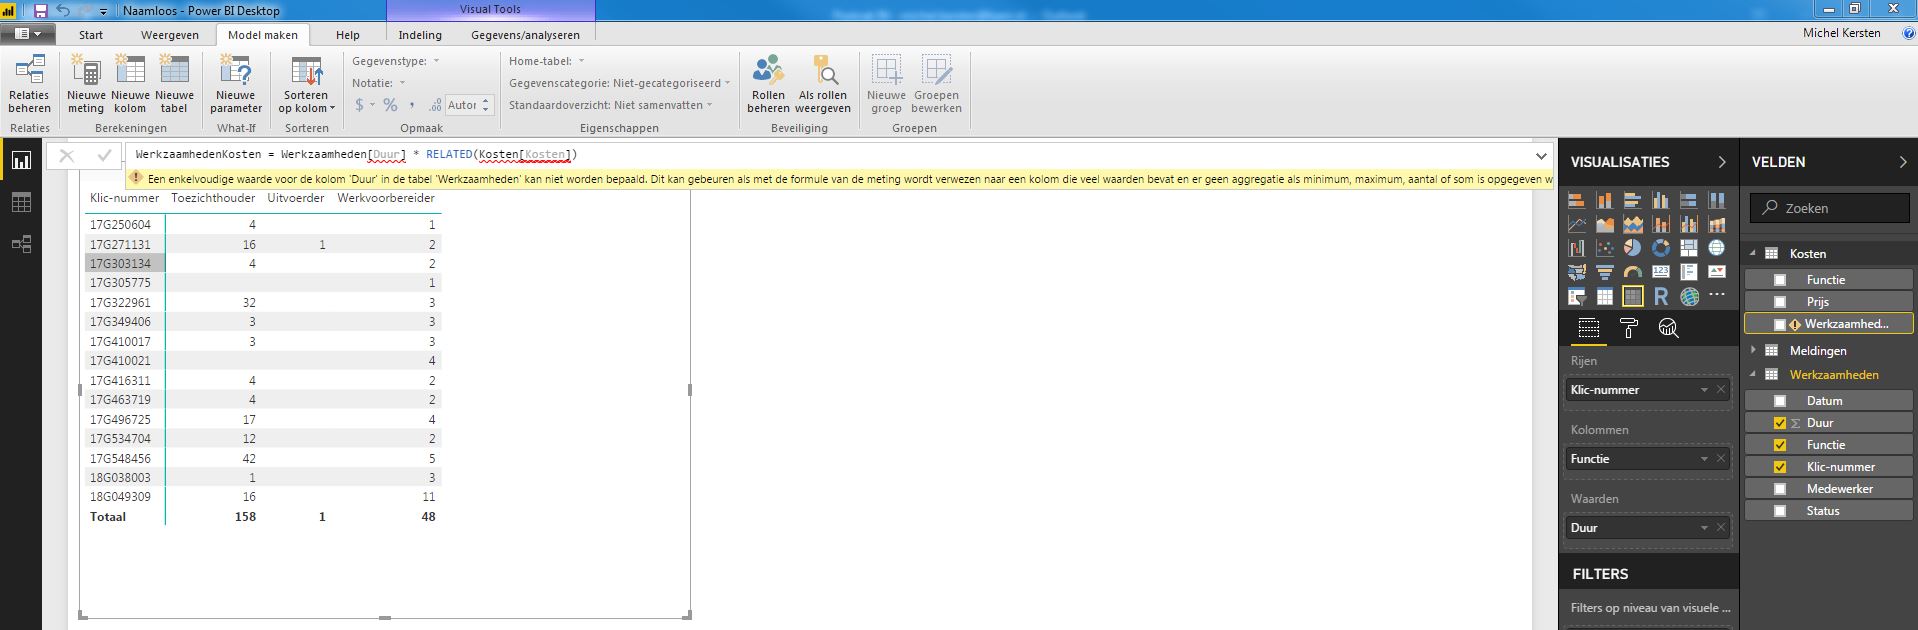Pick the scatter chart visual
The width and height of the screenshot is (1918, 630).
(x=1604, y=247)
